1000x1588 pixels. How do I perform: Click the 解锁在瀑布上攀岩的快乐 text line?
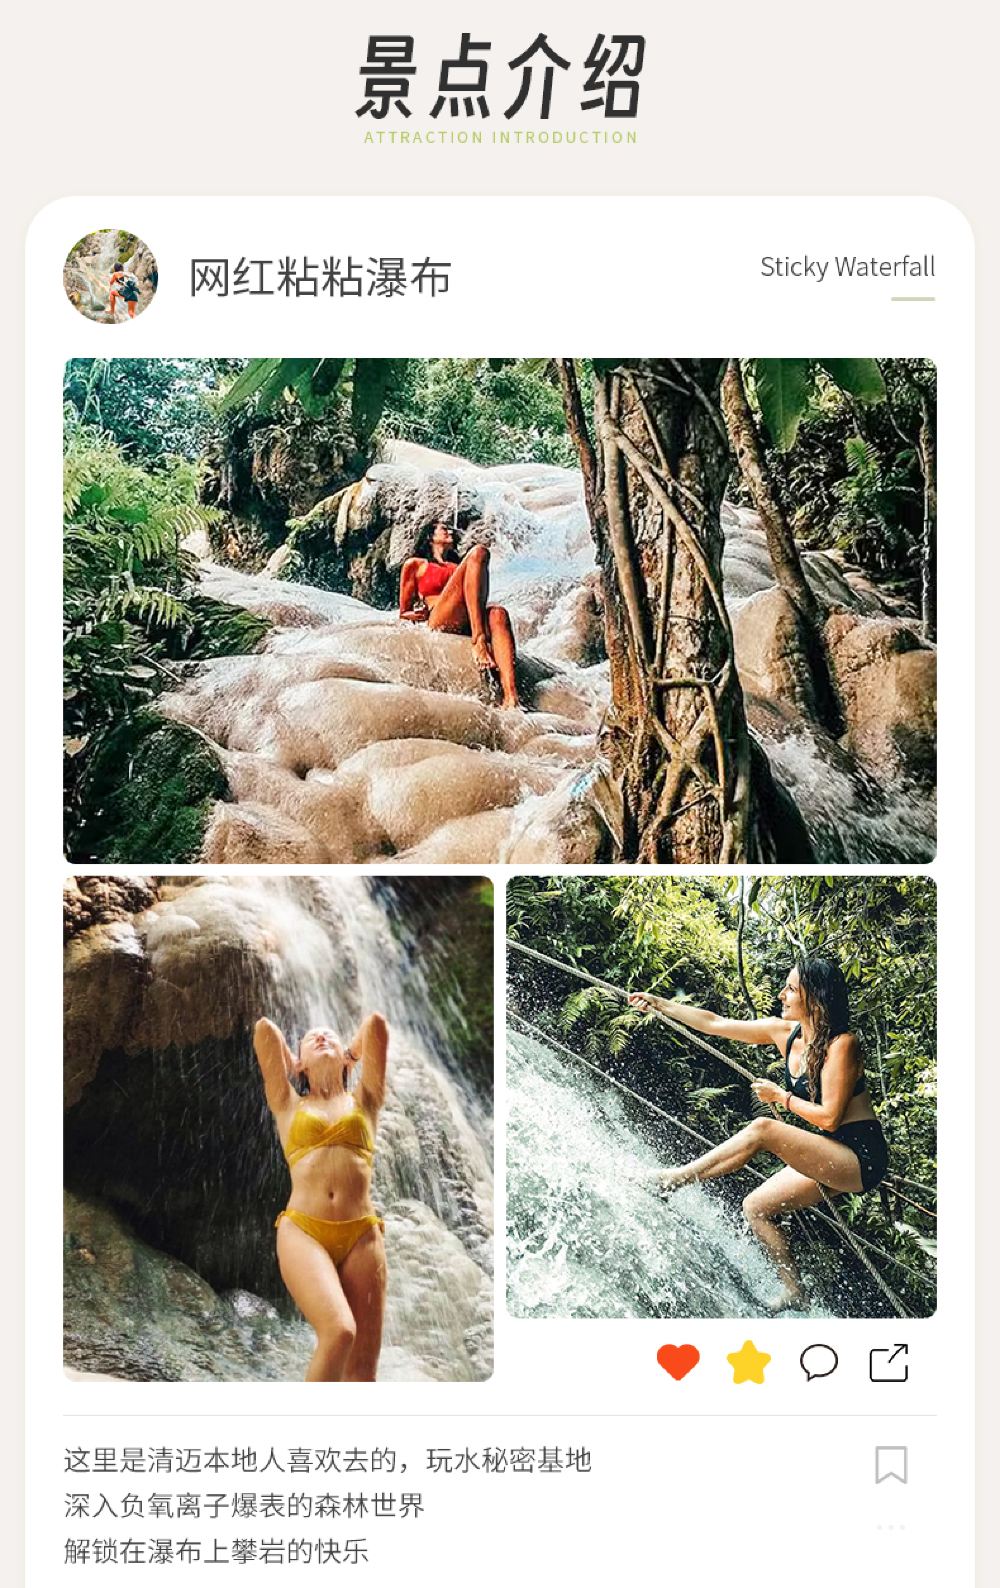[217, 1551]
